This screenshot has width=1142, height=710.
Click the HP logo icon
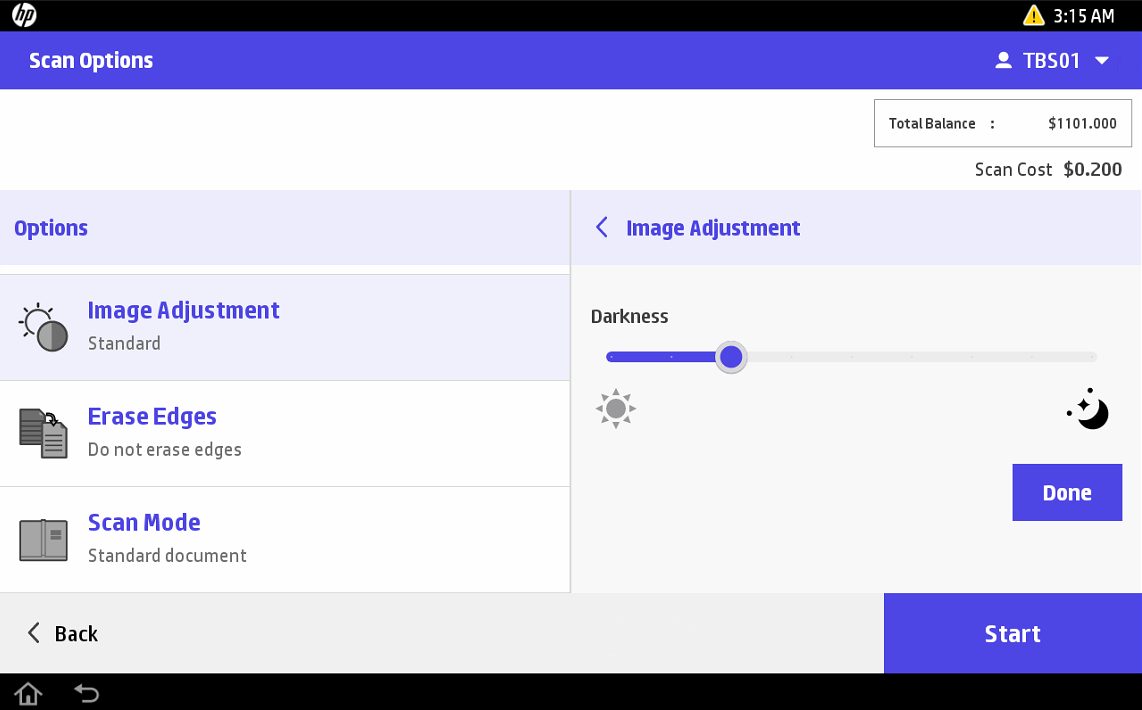pyautogui.click(x=24, y=15)
